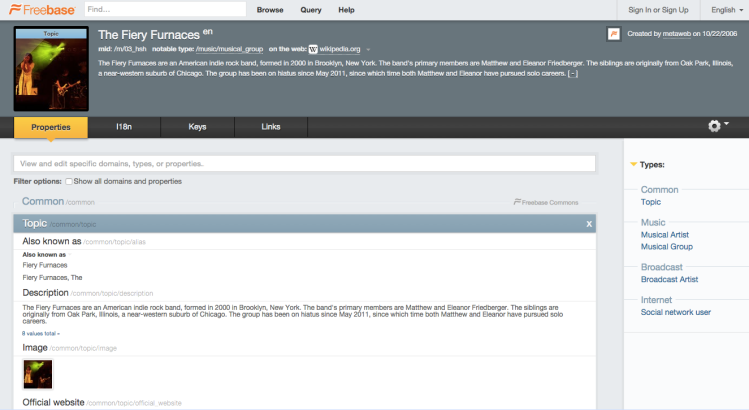This screenshot has width=749, height=410.
Task: Click the Image property heading
Action: point(35,347)
